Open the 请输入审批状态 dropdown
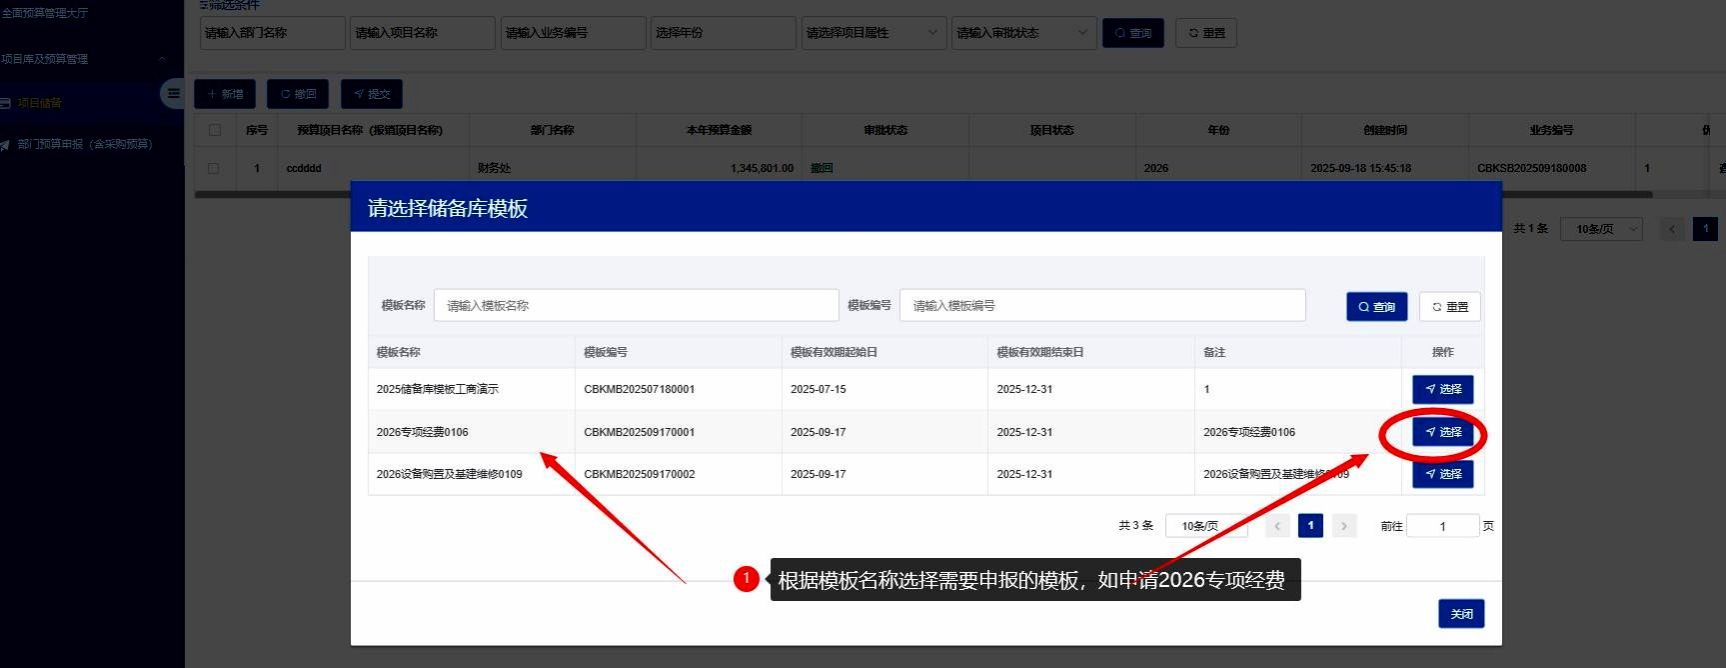 [1022, 33]
